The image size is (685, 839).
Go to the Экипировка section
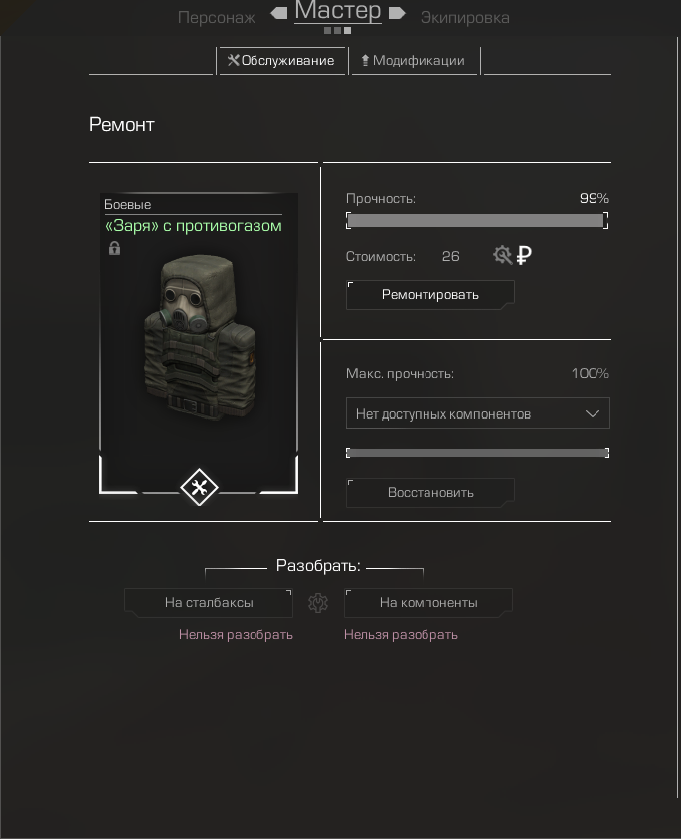click(x=465, y=18)
